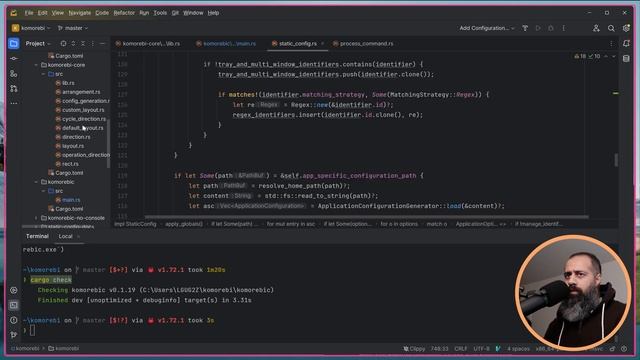This screenshot has height=360, width=640.
Task: Click the editor vertical scrollbar thumb
Action: (x=616, y=160)
